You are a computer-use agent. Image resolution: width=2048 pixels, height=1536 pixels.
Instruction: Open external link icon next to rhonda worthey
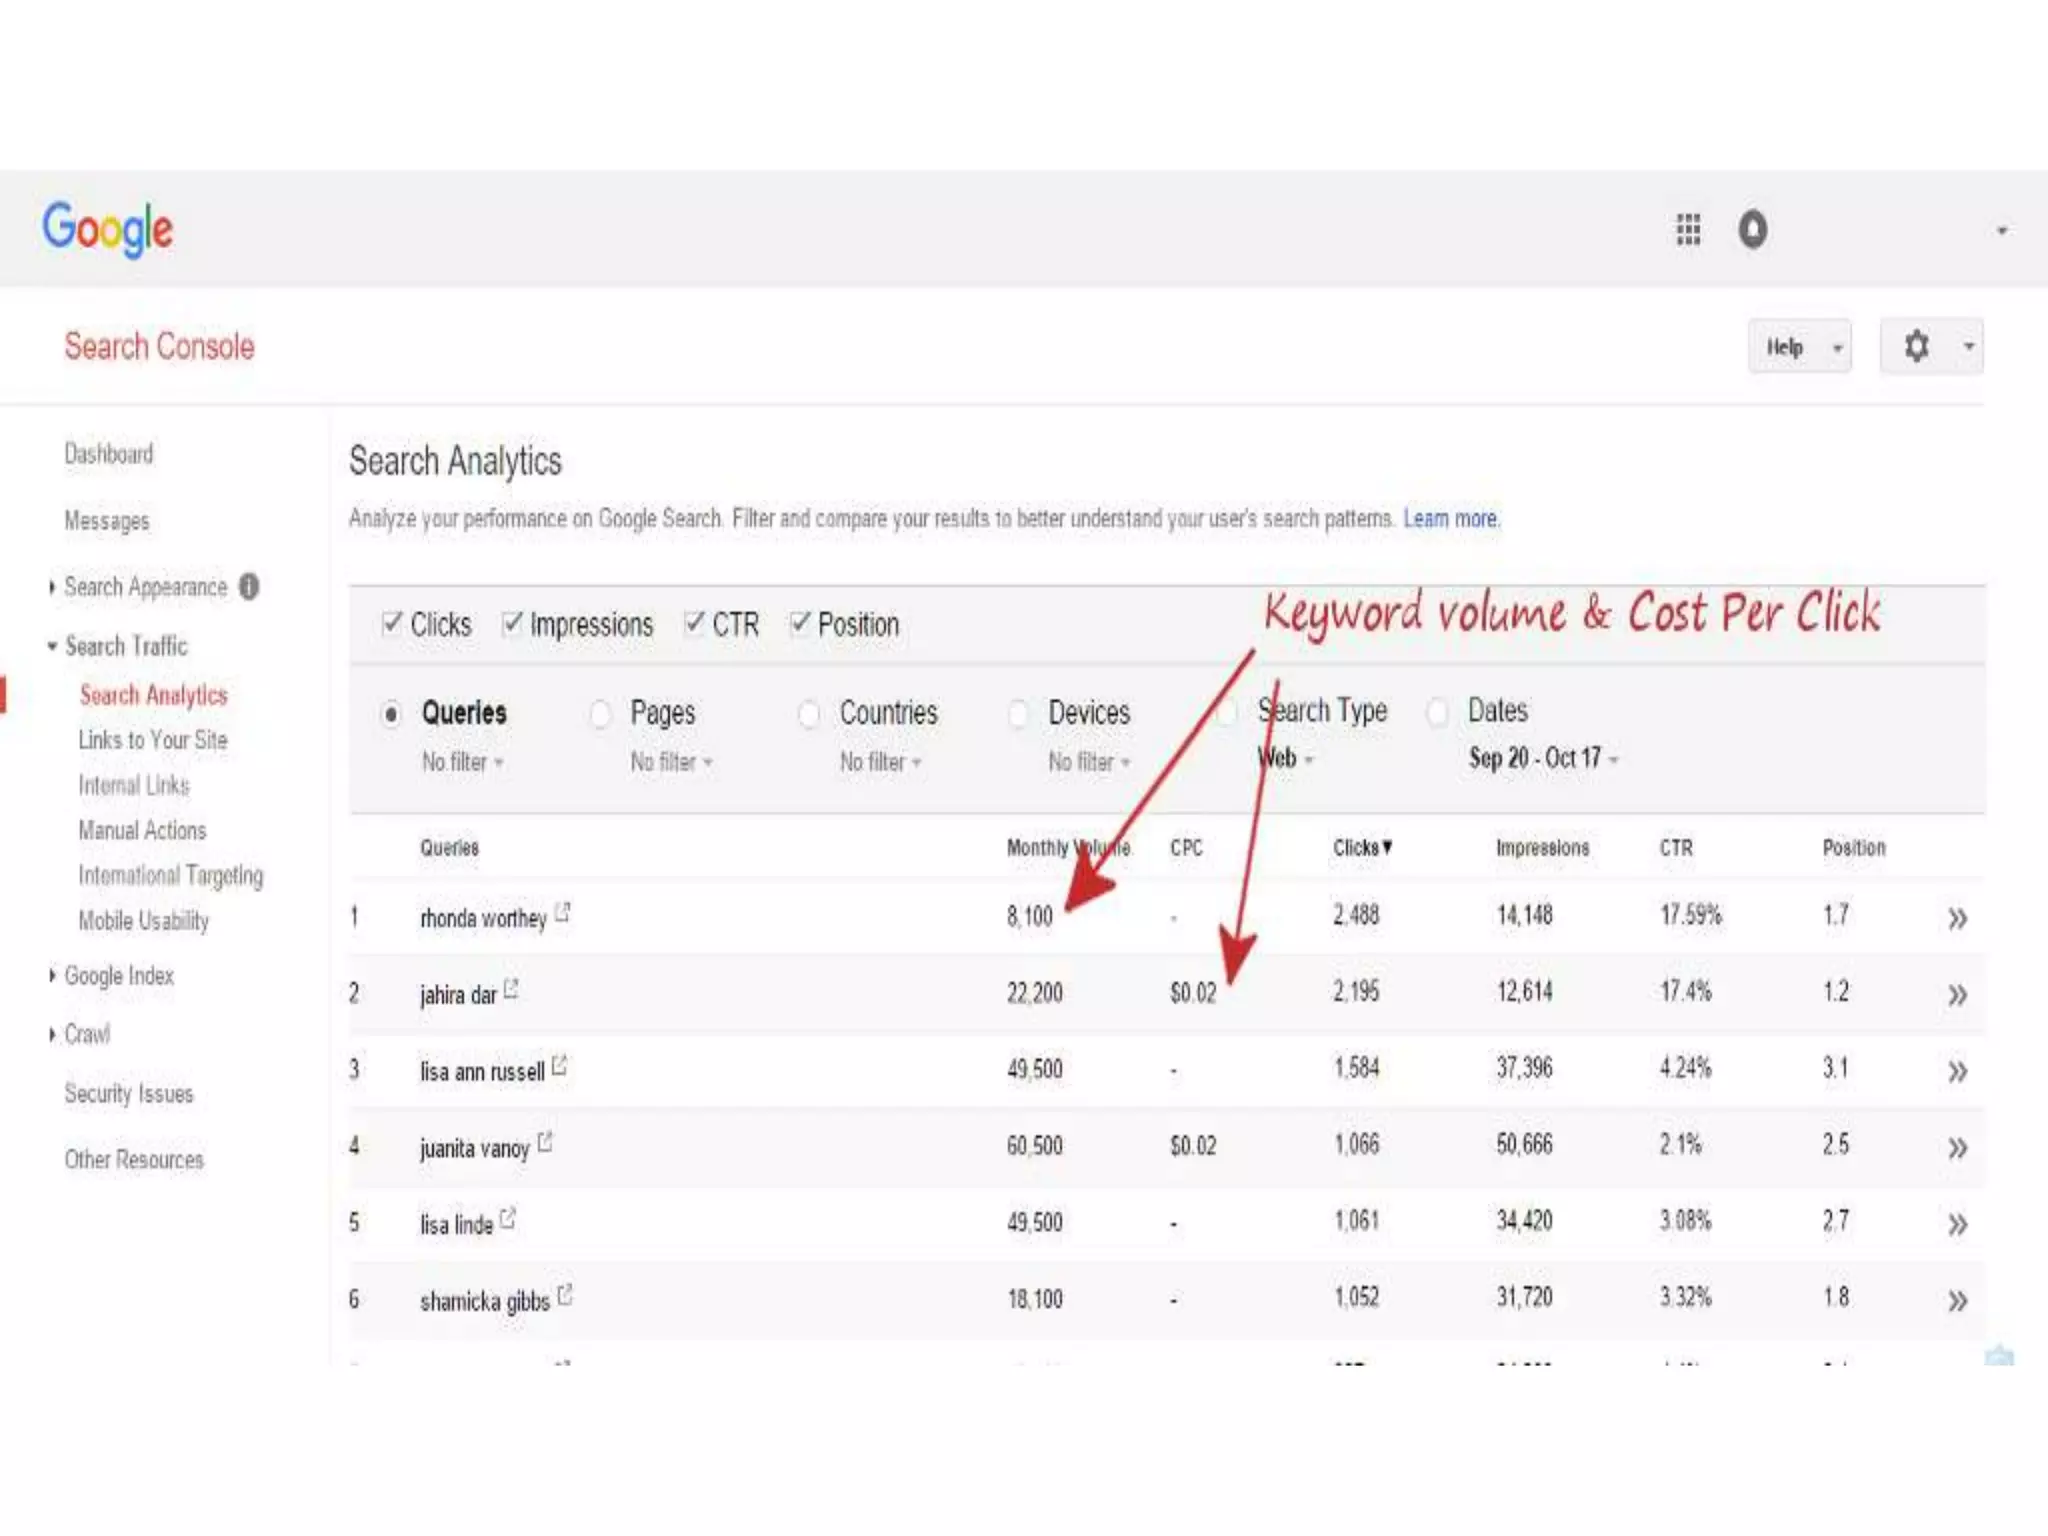(563, 913)
